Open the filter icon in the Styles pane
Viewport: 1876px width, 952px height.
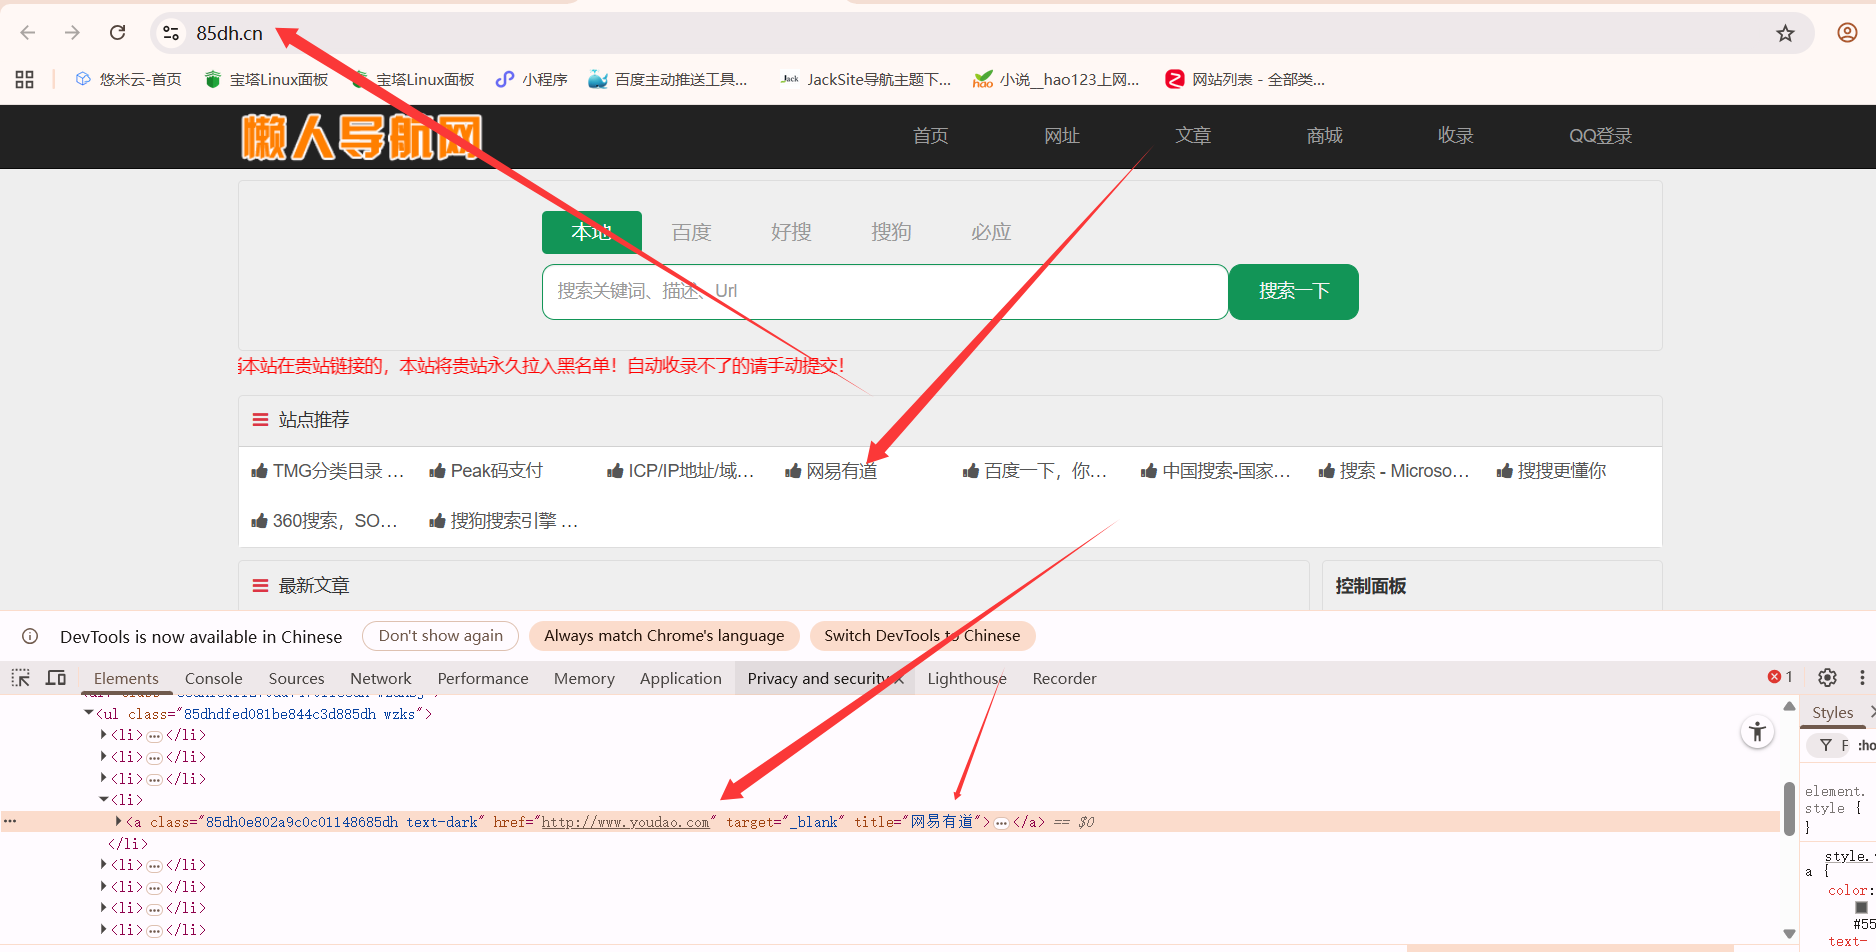[x=1826, y=745]
